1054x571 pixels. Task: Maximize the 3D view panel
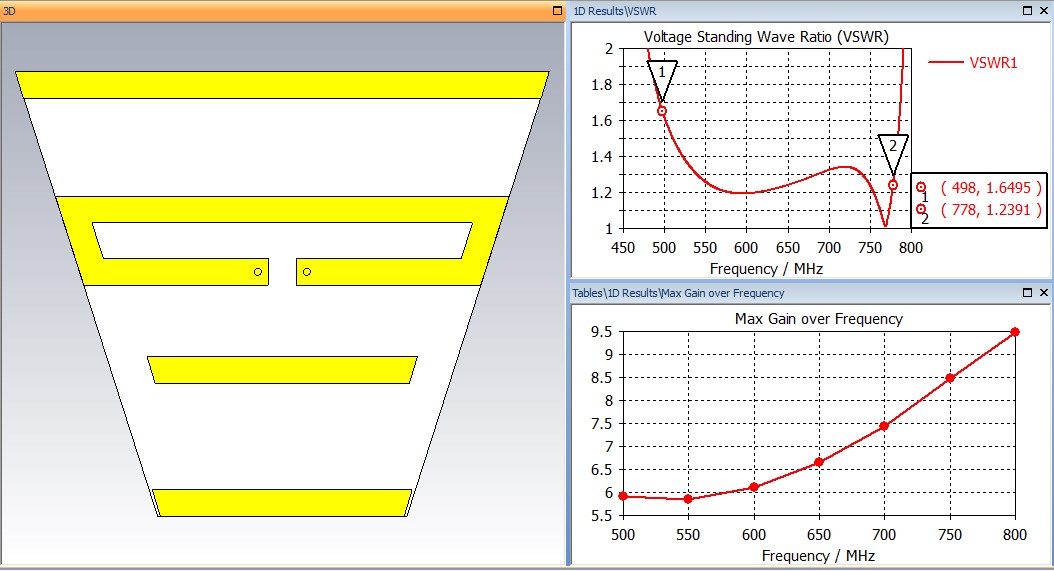(557, 11)
